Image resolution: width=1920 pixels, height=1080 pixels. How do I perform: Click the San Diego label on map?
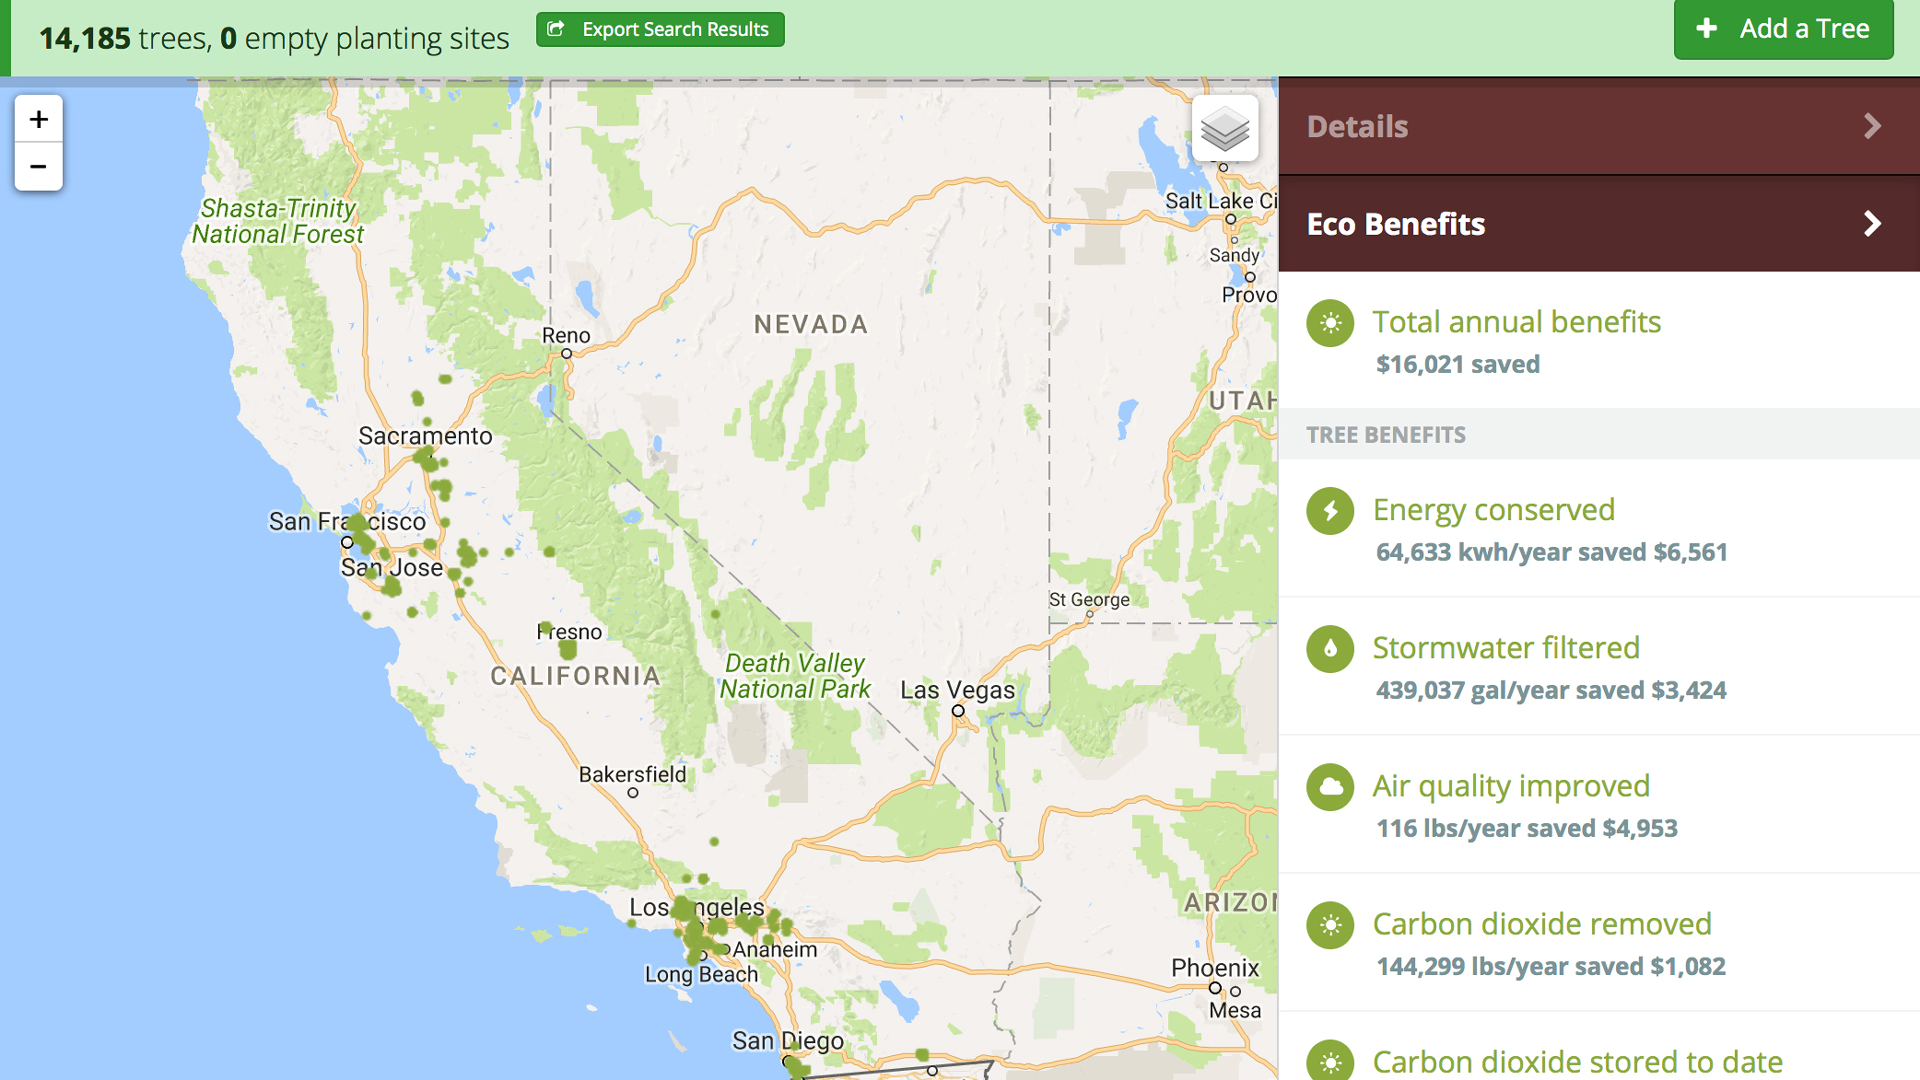tap(788, 1041)
